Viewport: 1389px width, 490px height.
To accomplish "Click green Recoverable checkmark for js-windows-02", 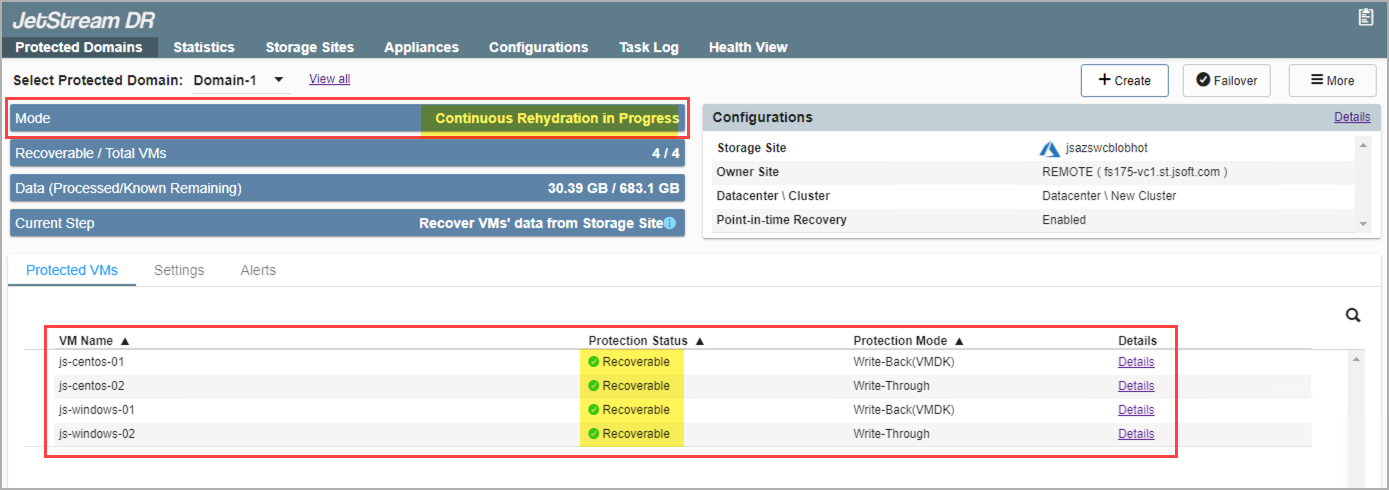I will 594,434.
